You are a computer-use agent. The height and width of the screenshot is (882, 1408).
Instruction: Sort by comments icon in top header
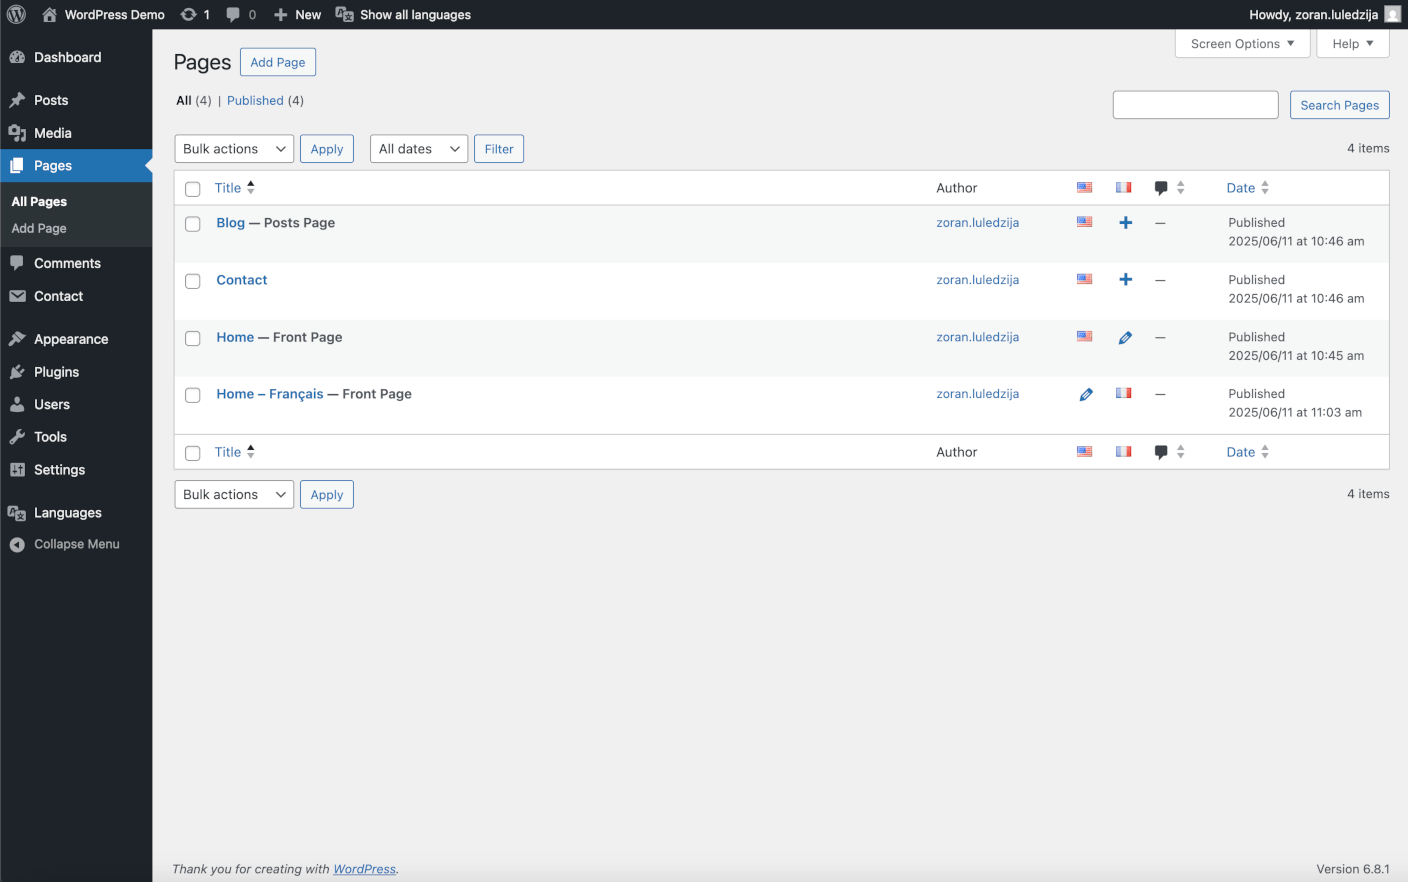click(x=1168, y=188)
